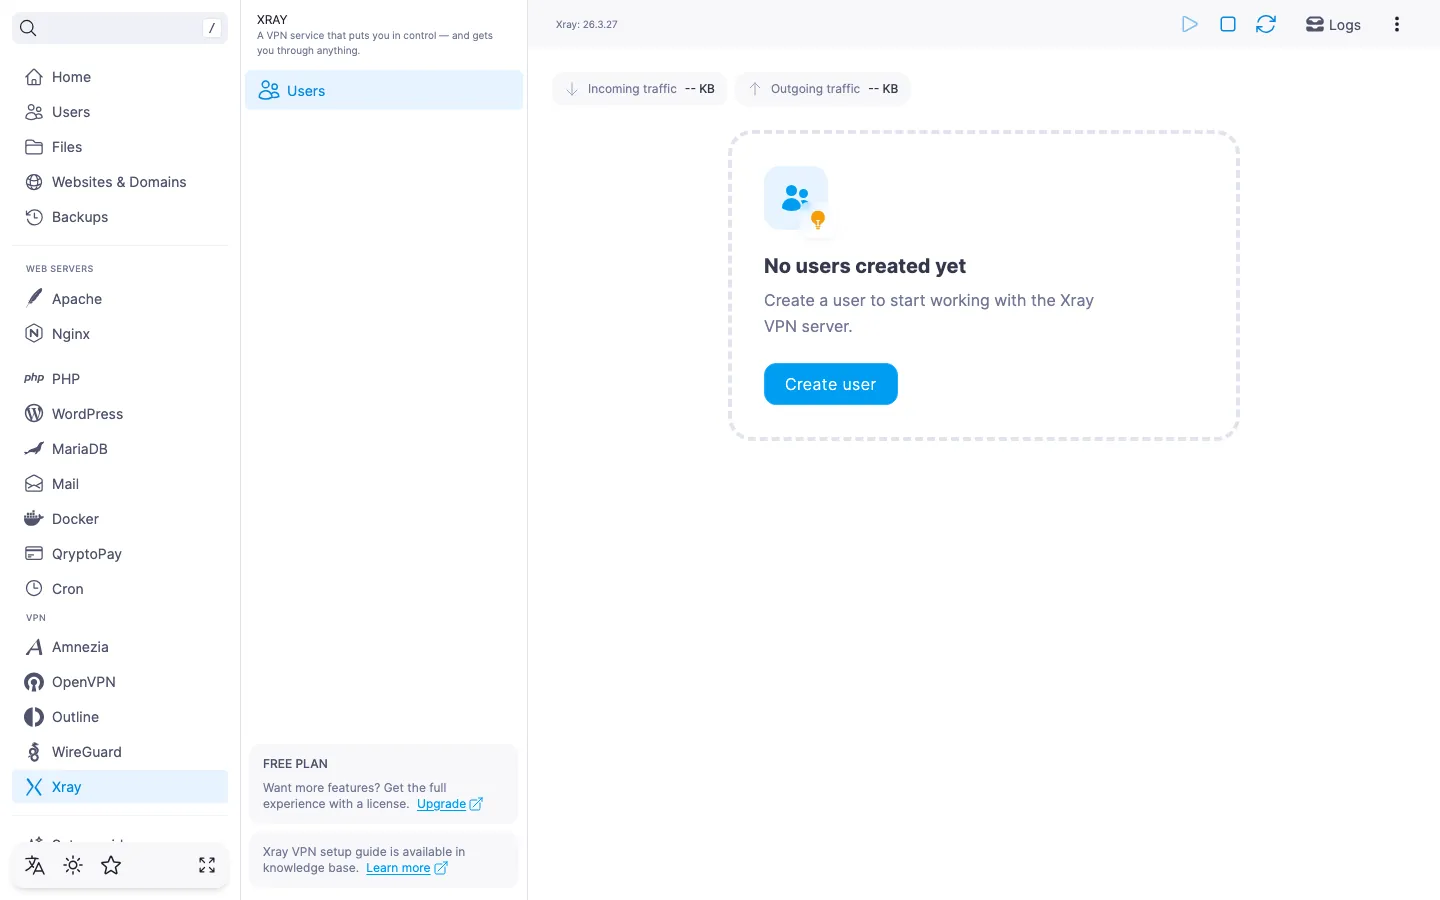
Task: Click the Xray: 26.3.27 version label
Action: coord(587,25)
